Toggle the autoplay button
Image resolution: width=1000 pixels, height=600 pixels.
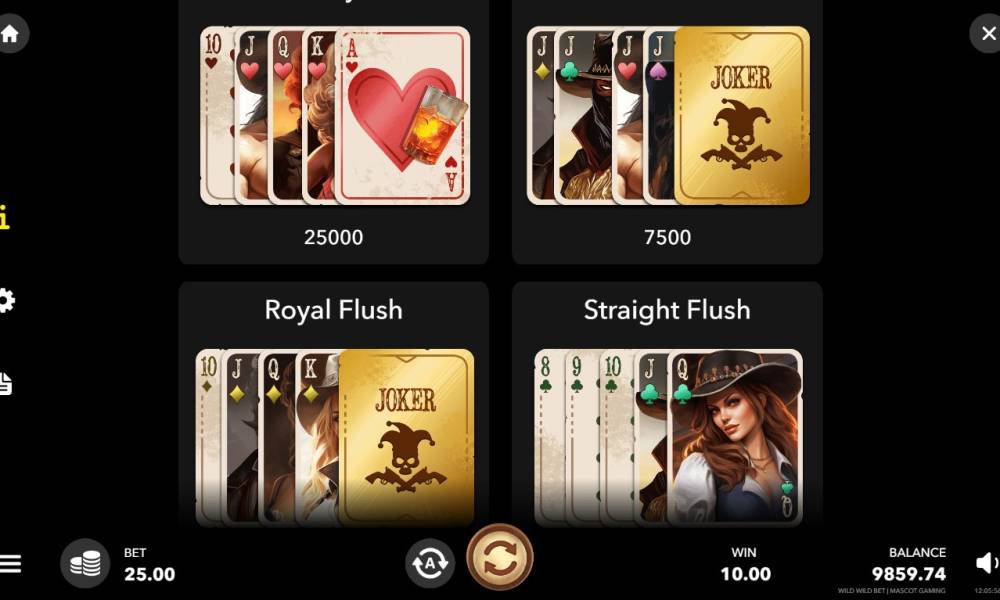[430, 564]
